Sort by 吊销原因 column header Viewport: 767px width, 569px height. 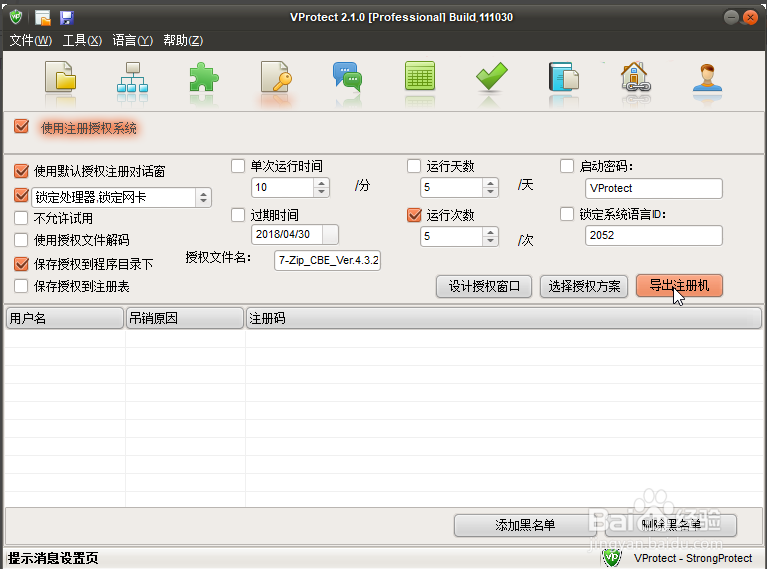pos(185,319)
